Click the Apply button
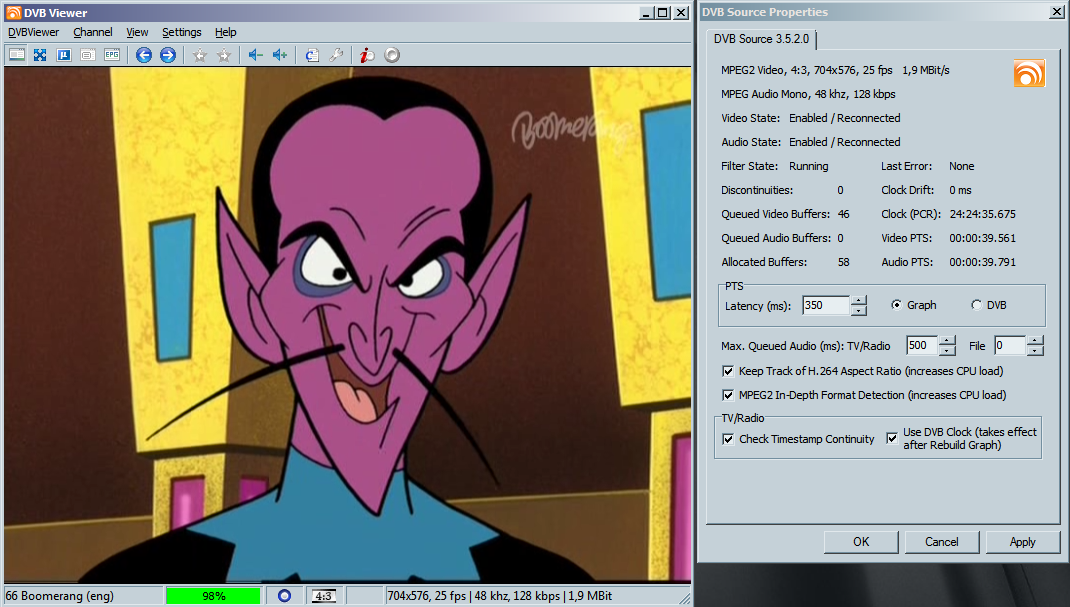Image resolution: width=1070 pixels, height=607 pixels. 1023,542
